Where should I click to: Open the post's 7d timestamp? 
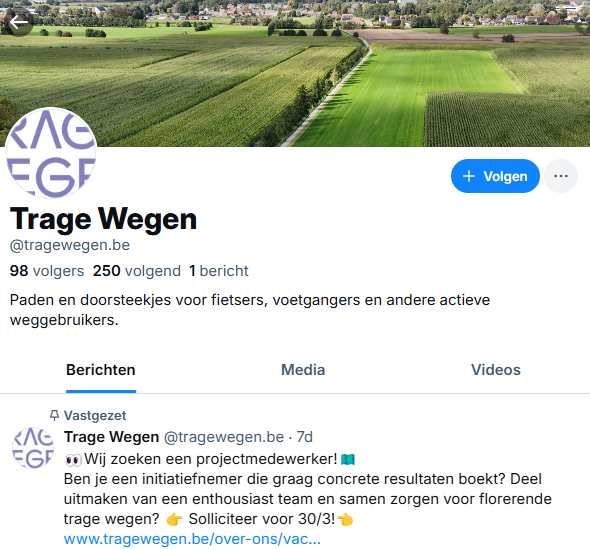point(304,437)
